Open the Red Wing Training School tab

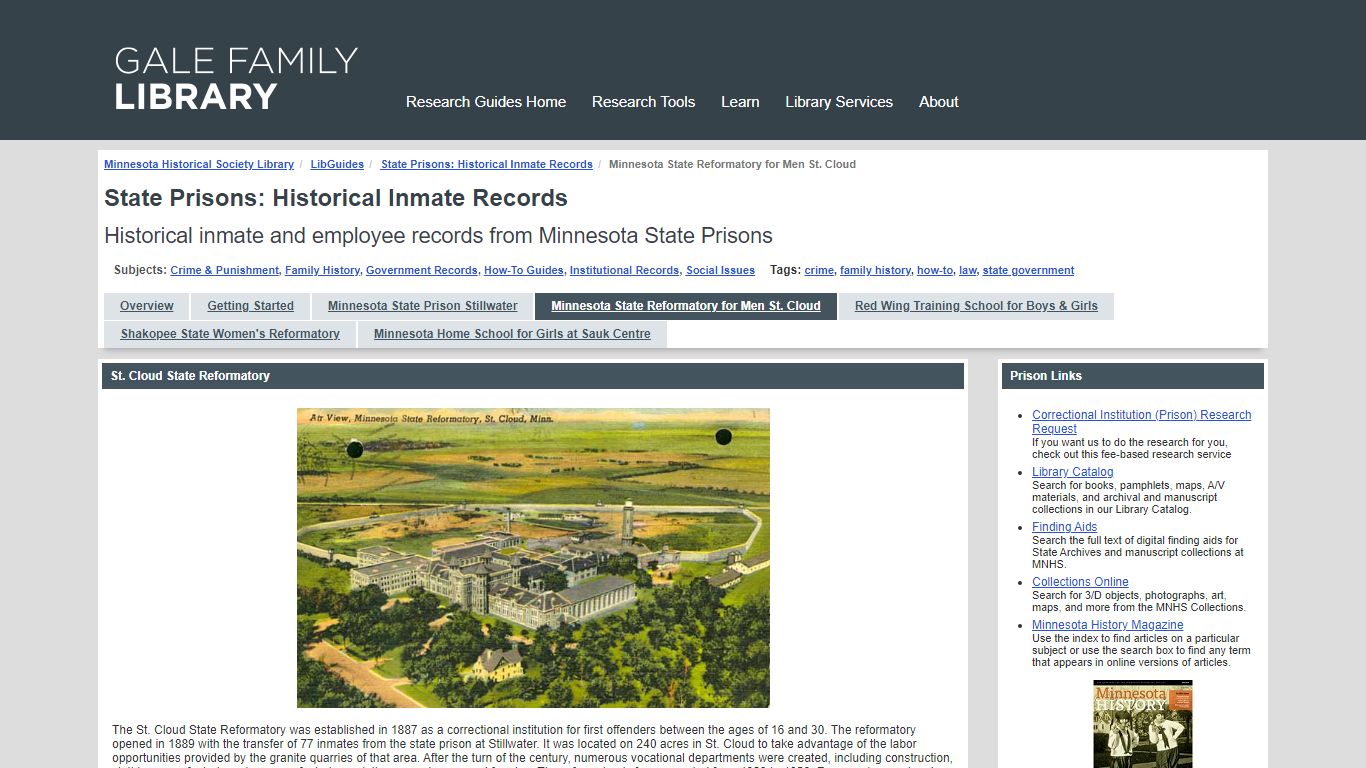(x=977, y=306)
